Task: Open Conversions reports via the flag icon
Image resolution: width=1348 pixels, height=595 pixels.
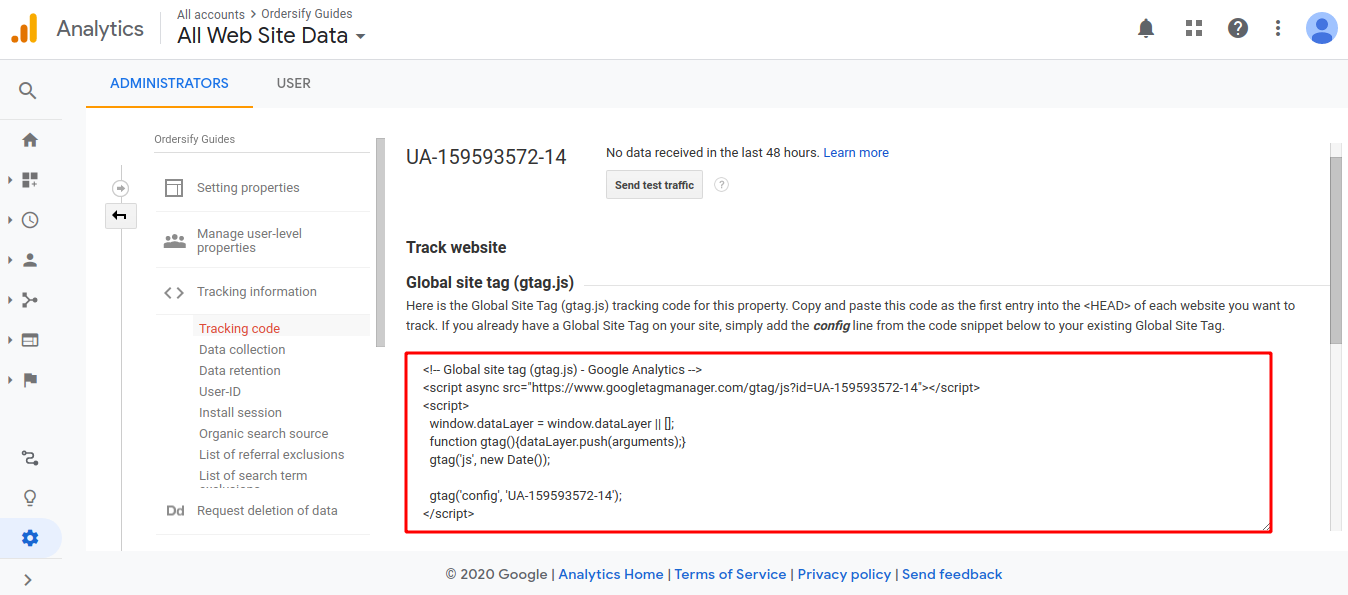Action: tap(30, 380)
